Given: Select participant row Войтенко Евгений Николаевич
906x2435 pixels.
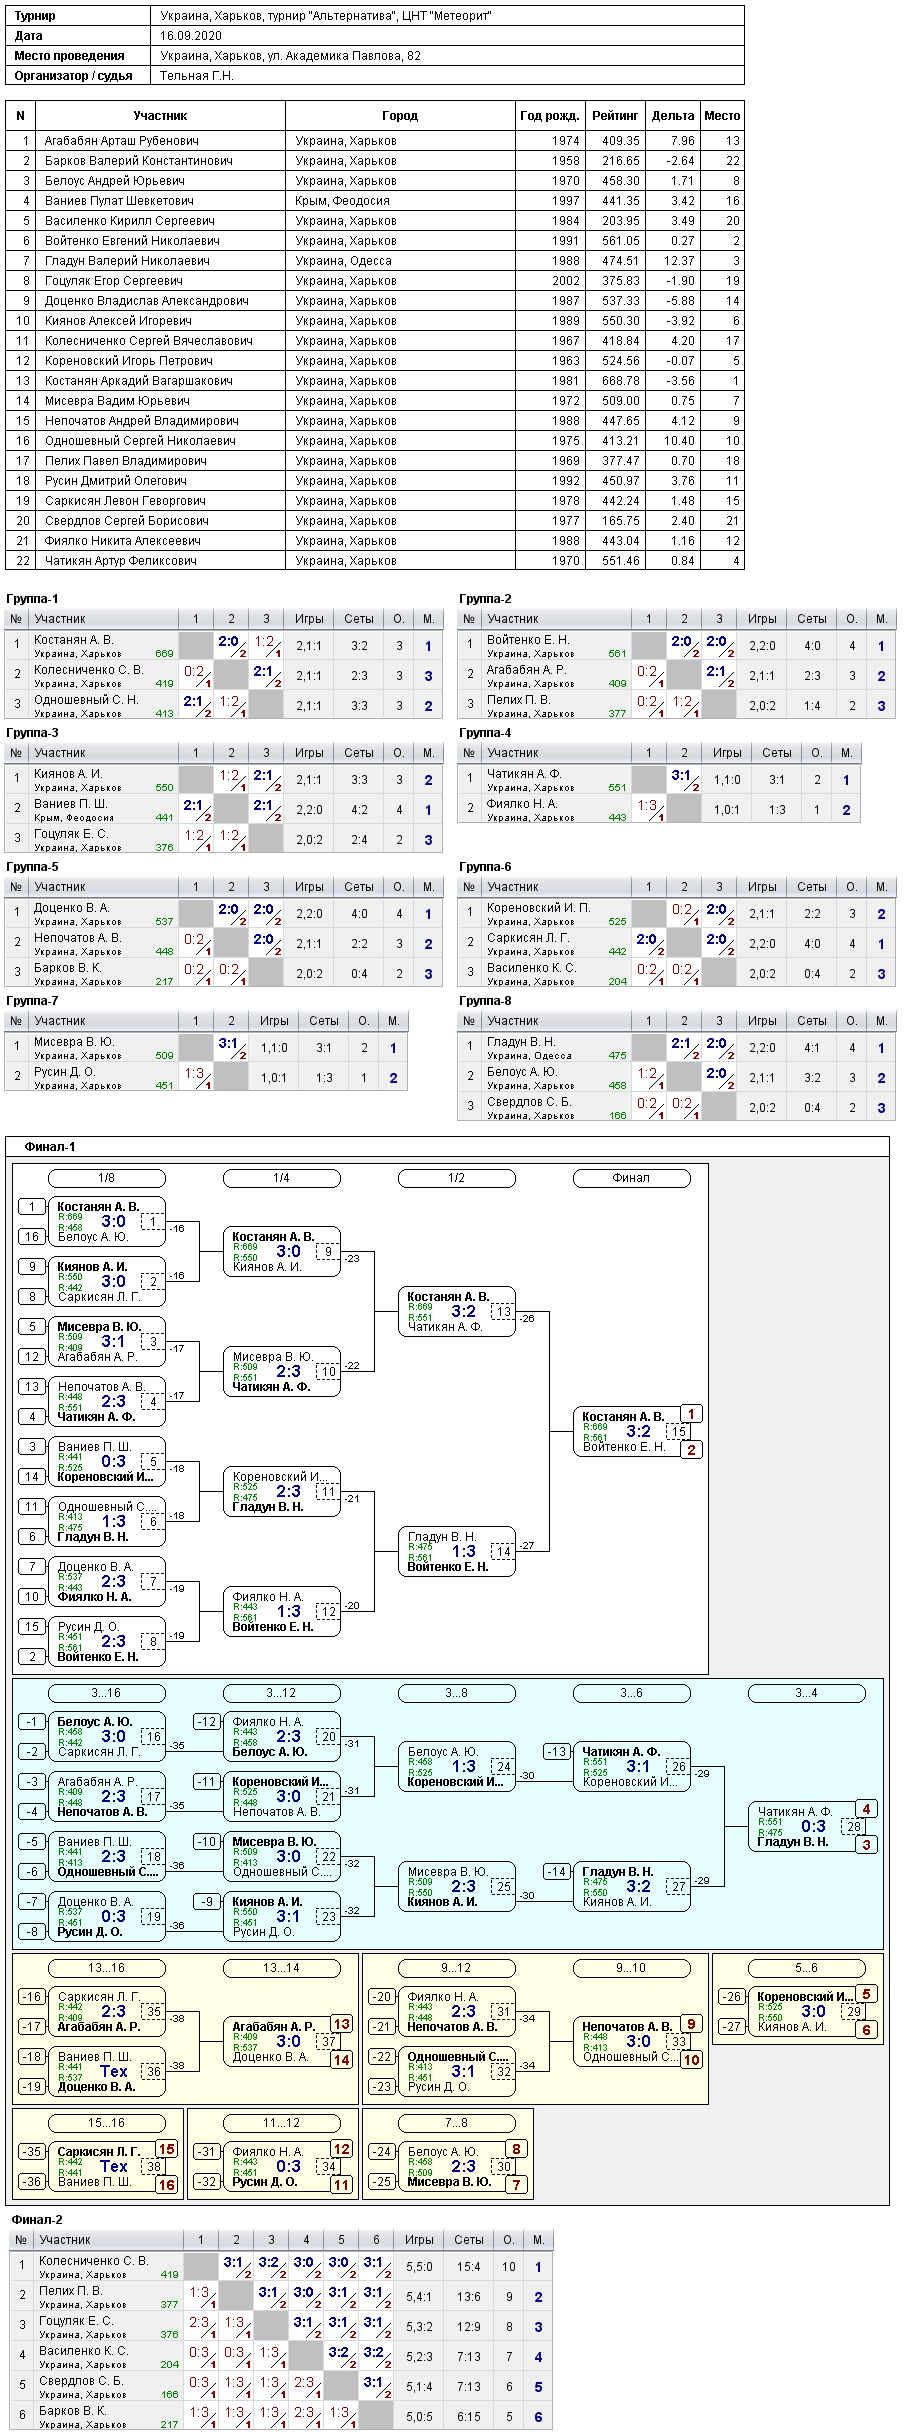Looking at the screenshot, I should click(375, 241).
